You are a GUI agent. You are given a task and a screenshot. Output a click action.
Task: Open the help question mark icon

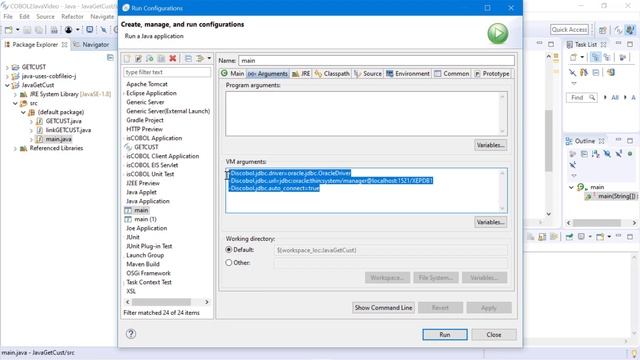pos(131,333)
